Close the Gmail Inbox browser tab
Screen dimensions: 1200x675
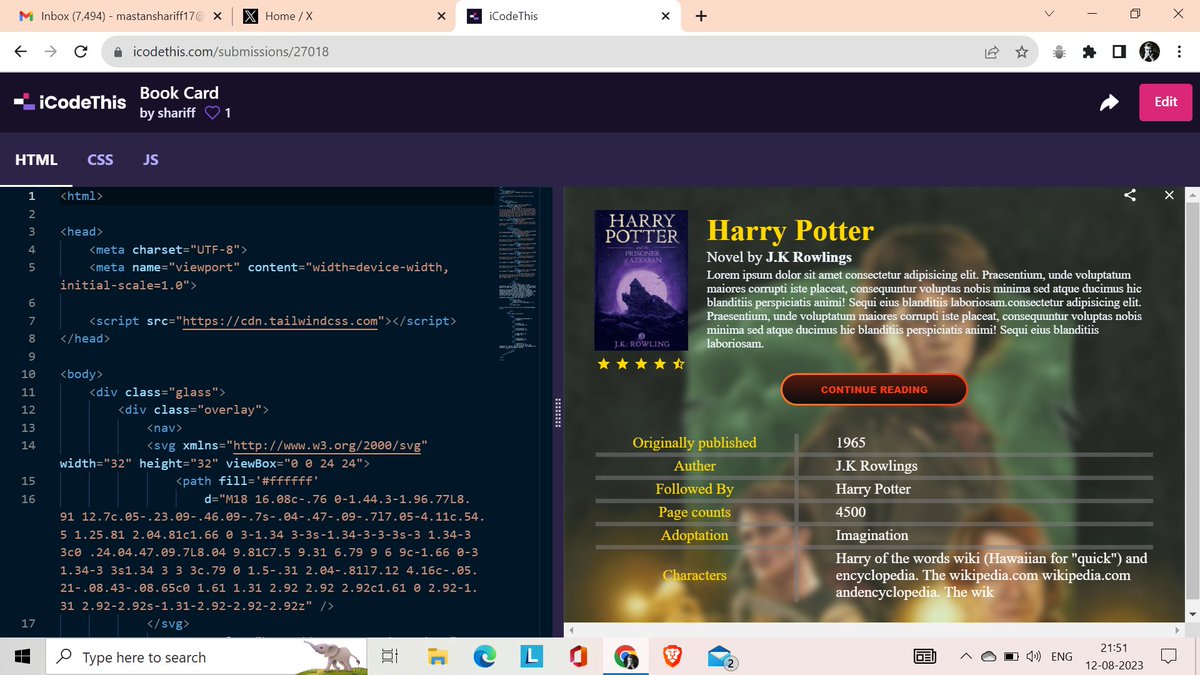click(x=216, y=16)
